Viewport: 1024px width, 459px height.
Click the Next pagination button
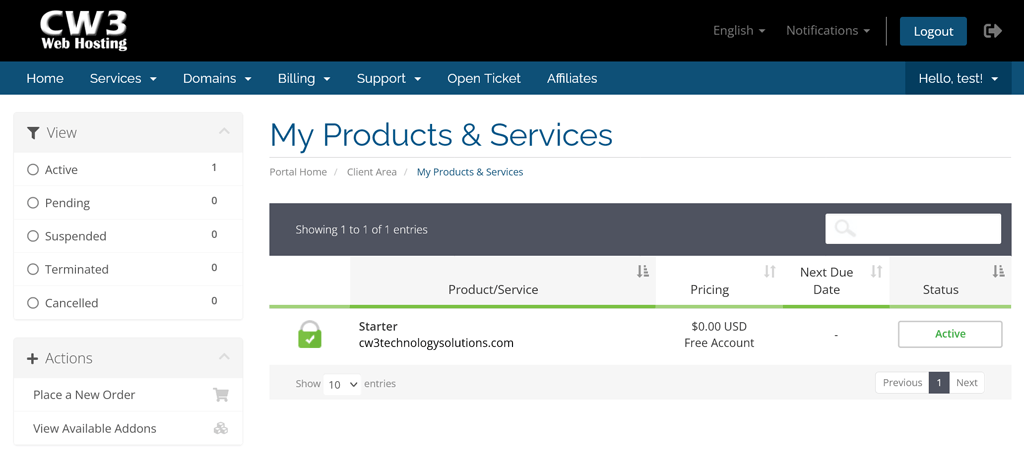(966, 383)
